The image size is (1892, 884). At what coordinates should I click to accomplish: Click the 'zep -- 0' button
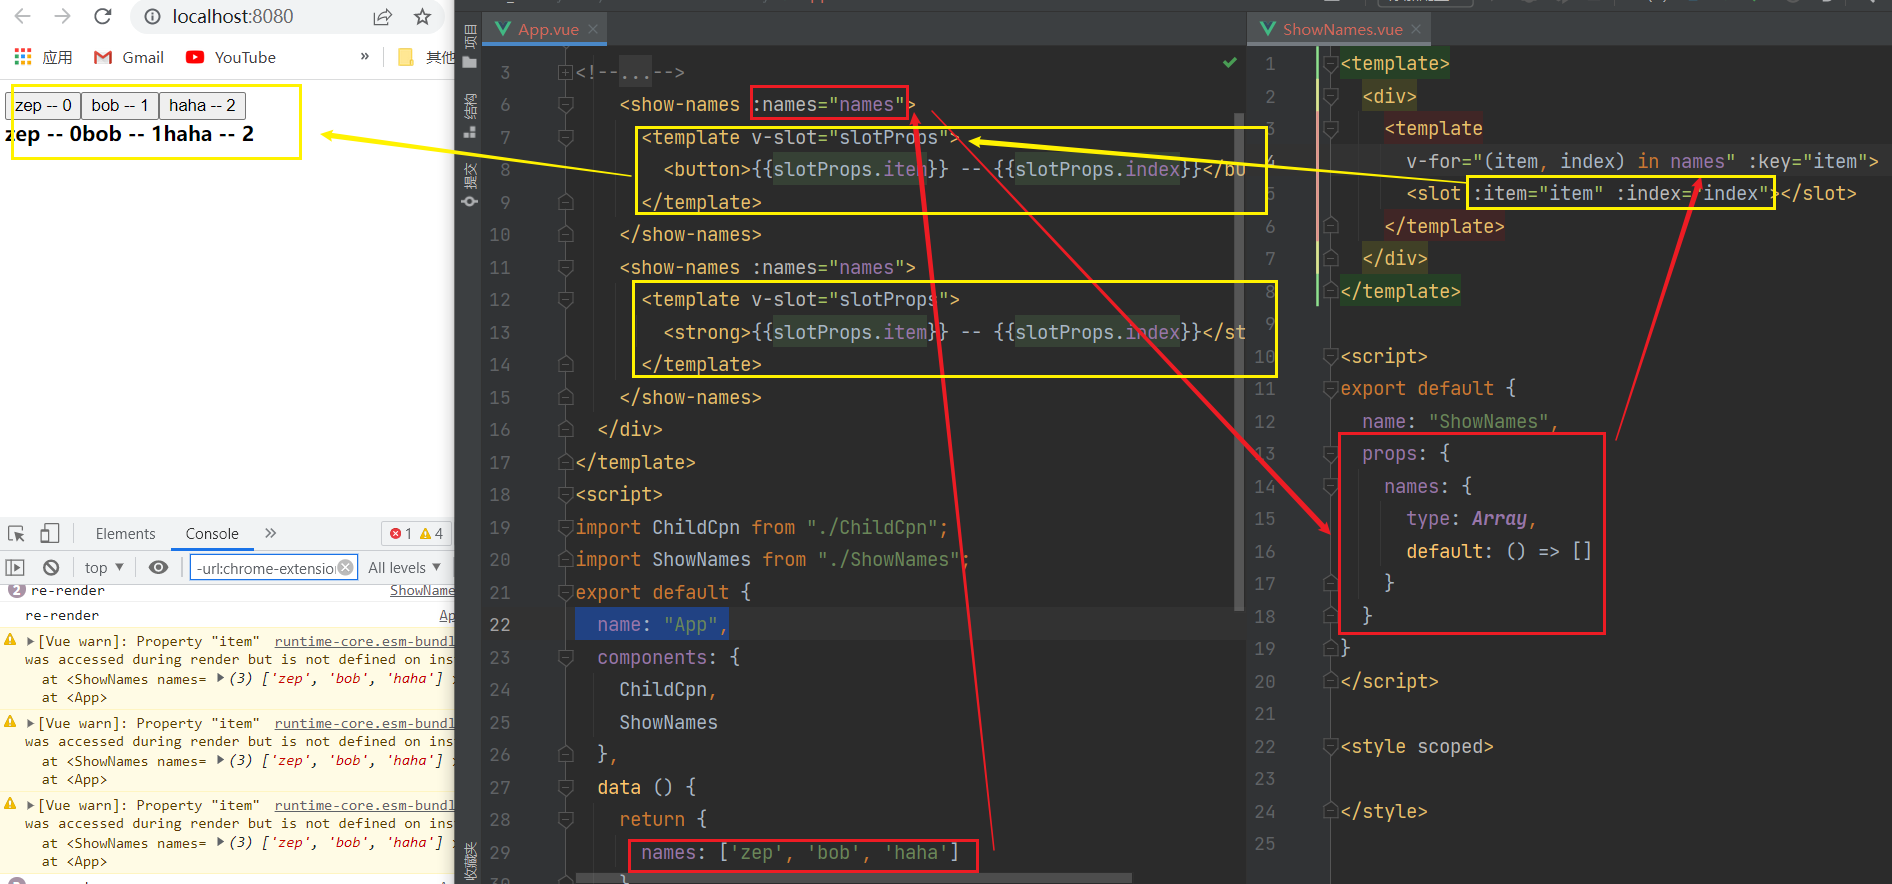coord(43,105)
